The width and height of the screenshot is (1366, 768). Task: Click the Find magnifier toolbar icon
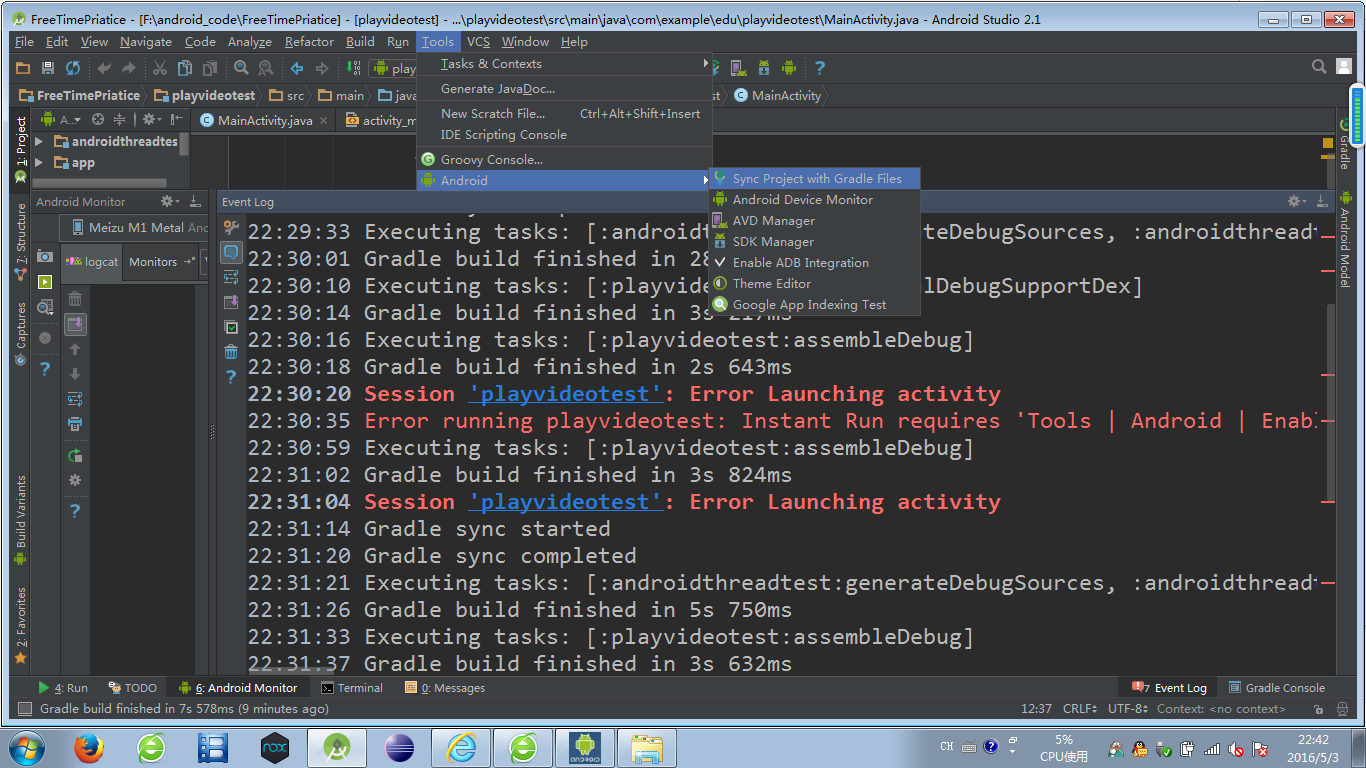pos(241,68)
